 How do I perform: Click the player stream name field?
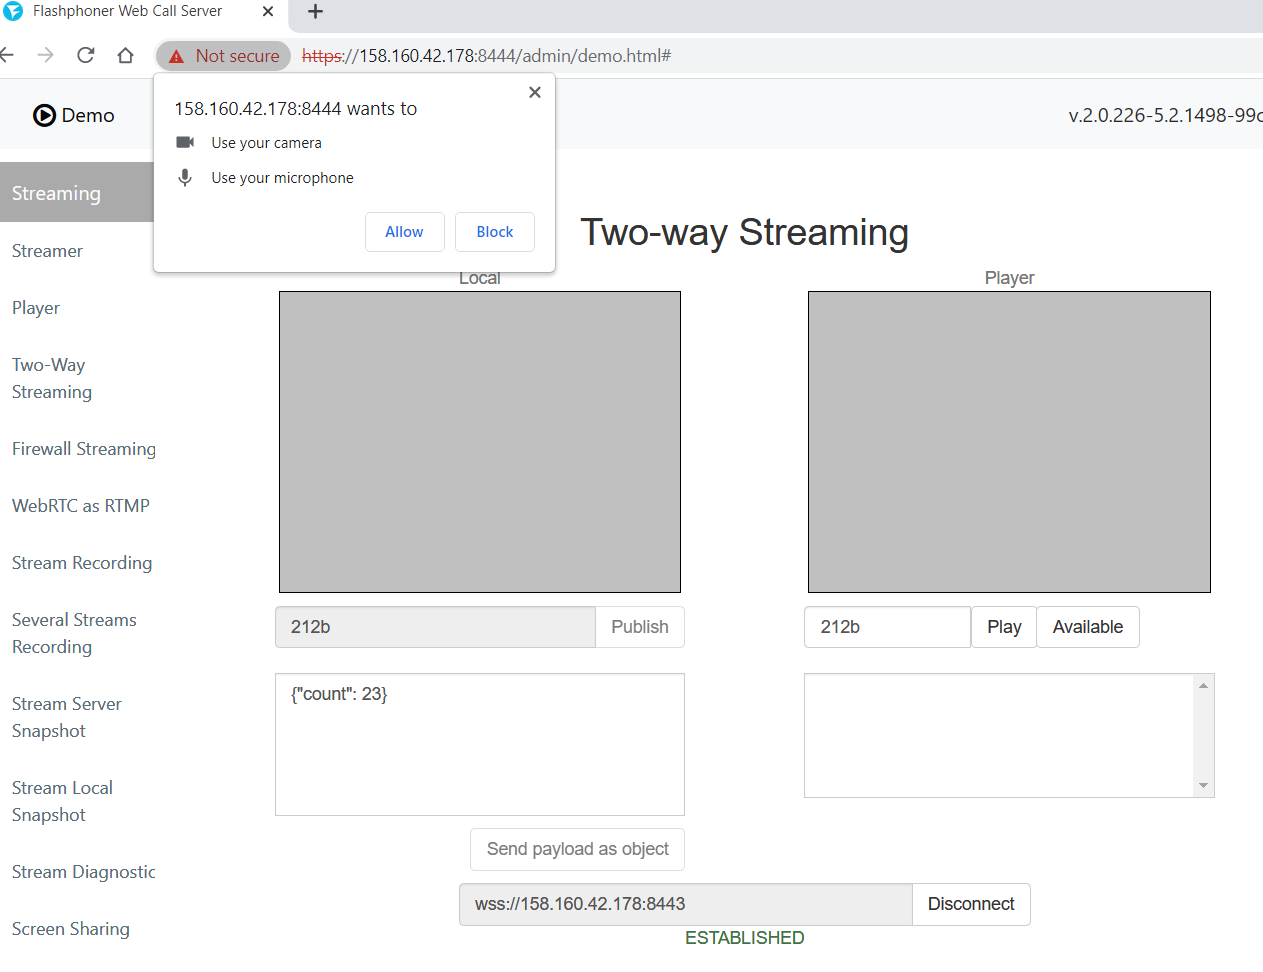(x=887, y=627)
